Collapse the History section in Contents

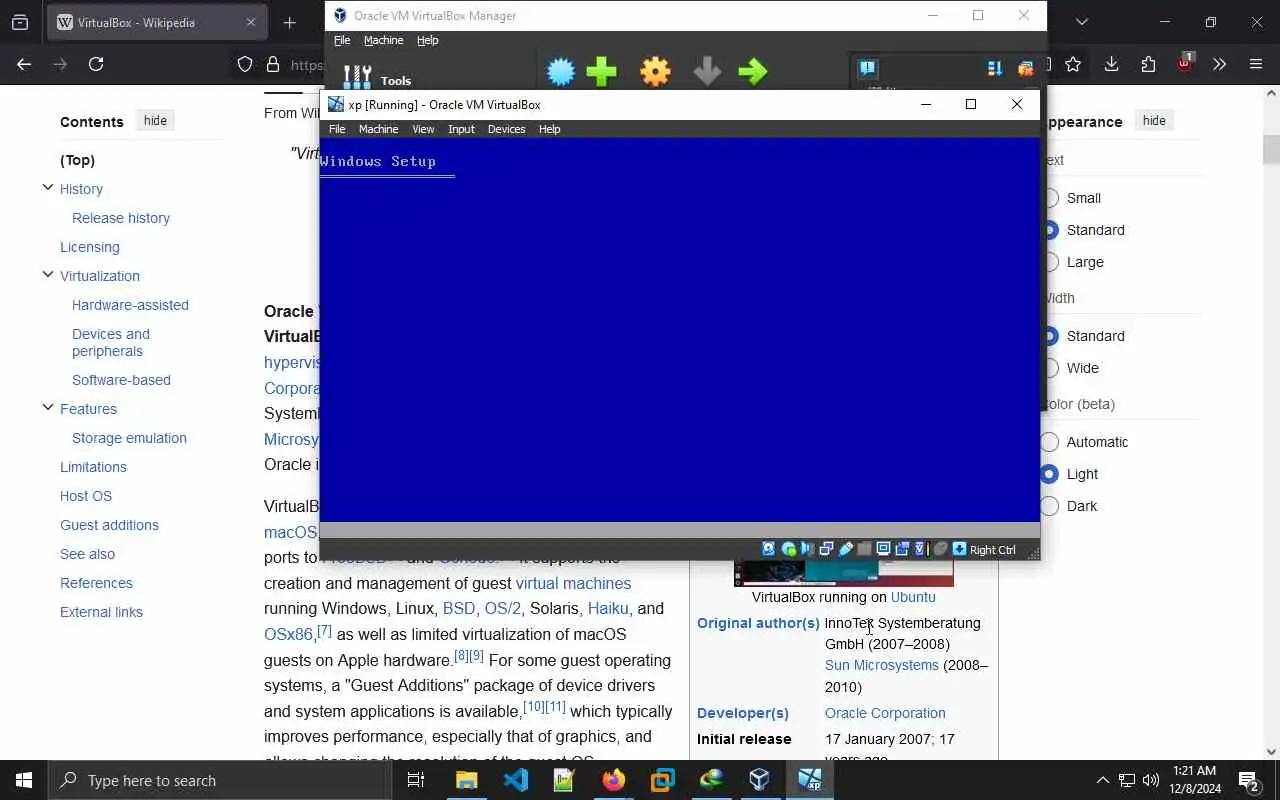click(x=47, y=188)
